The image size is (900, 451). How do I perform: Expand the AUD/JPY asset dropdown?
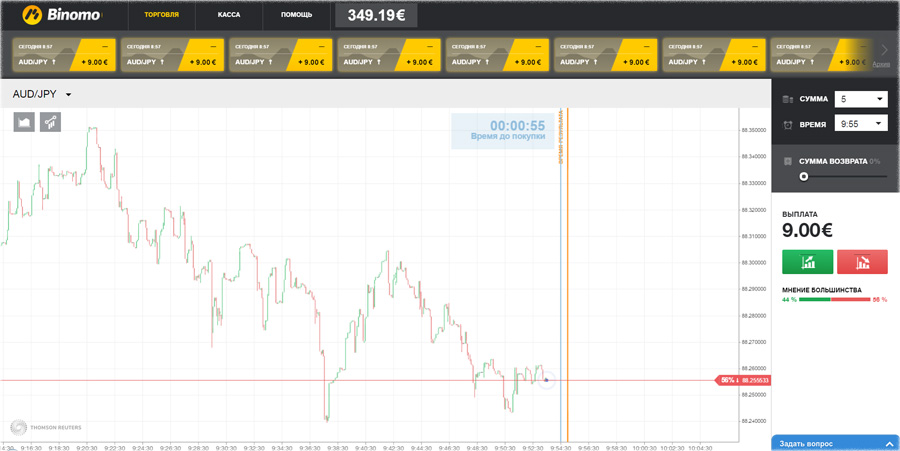click(68, 94)
